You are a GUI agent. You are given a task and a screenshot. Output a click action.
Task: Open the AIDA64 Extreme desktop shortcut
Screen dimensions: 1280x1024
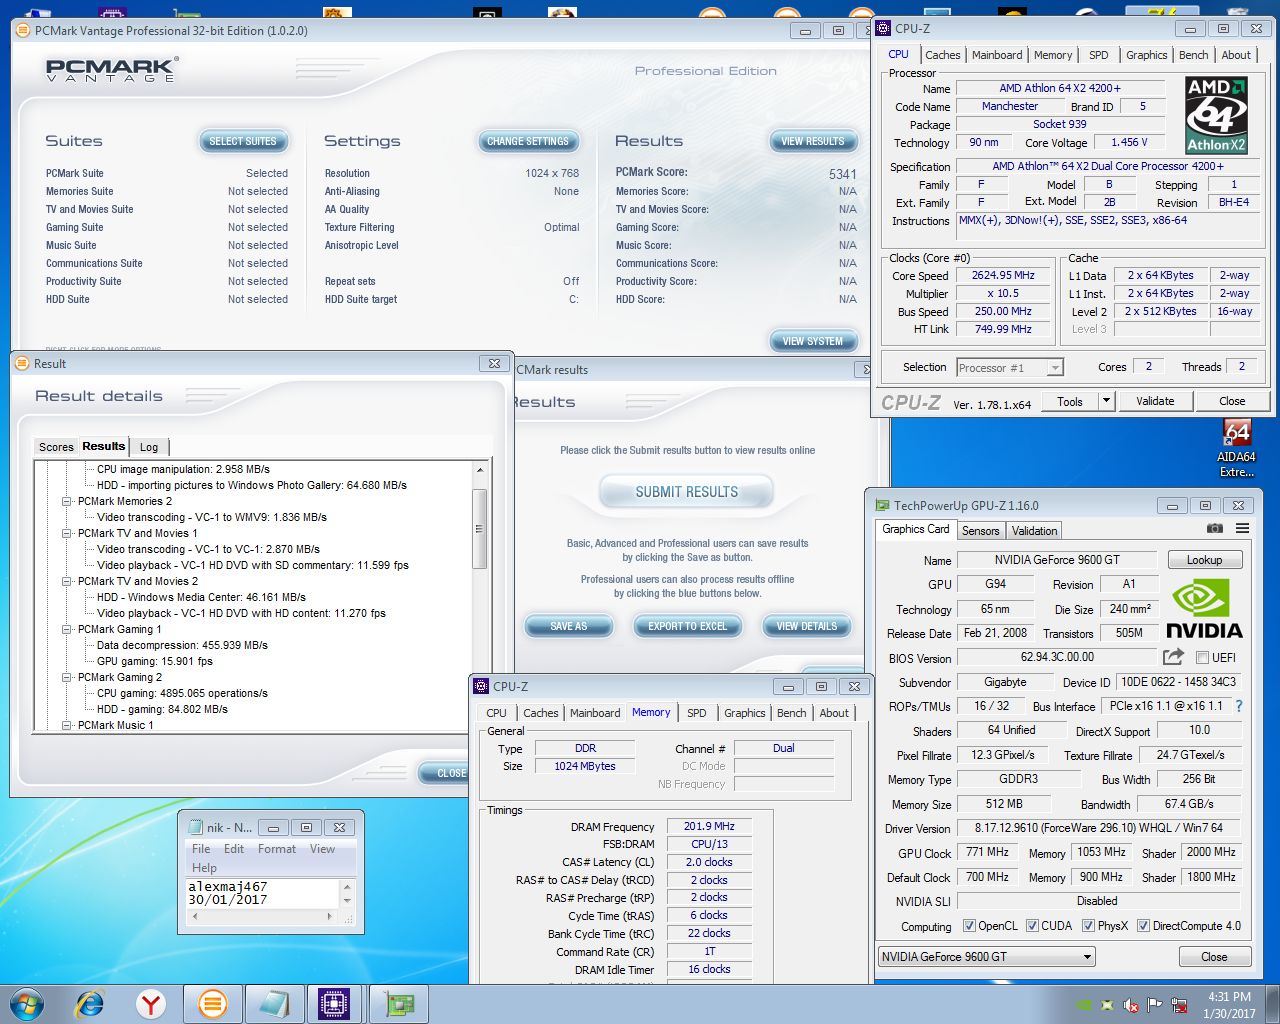1237,449
